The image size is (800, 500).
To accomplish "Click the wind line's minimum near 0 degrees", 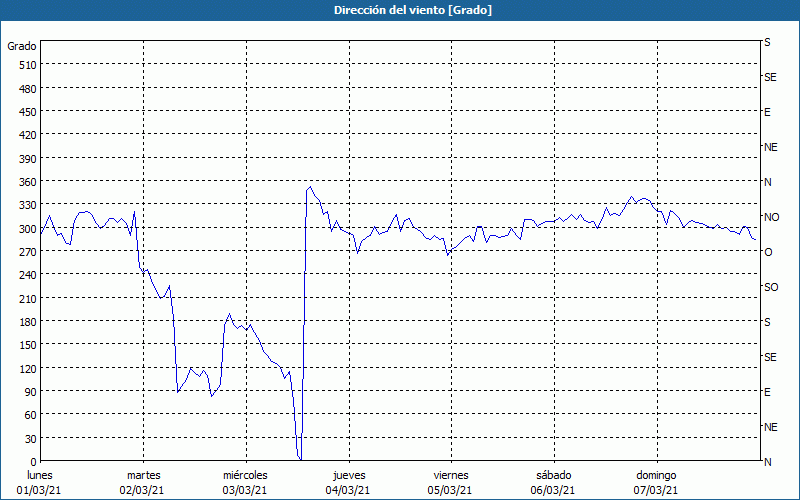I will point(301,460).
